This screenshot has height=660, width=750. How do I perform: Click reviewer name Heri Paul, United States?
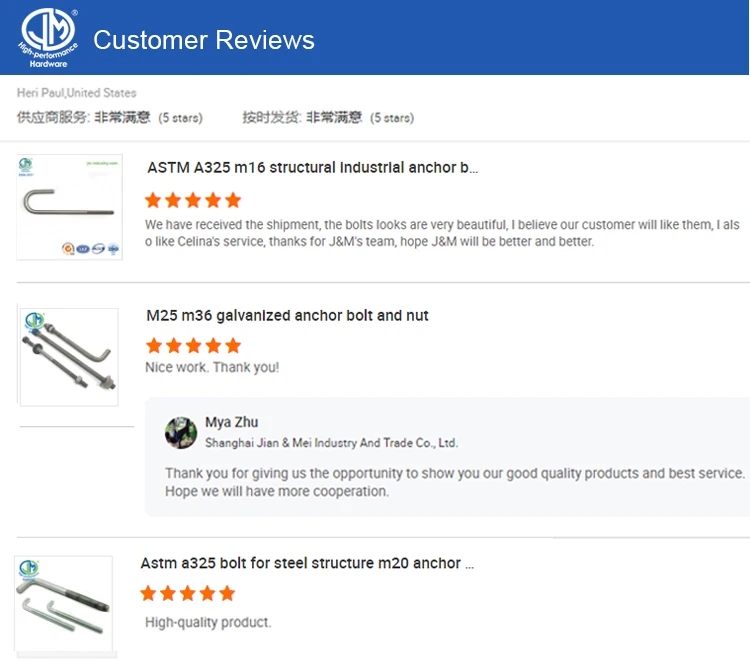pos(77,93)
